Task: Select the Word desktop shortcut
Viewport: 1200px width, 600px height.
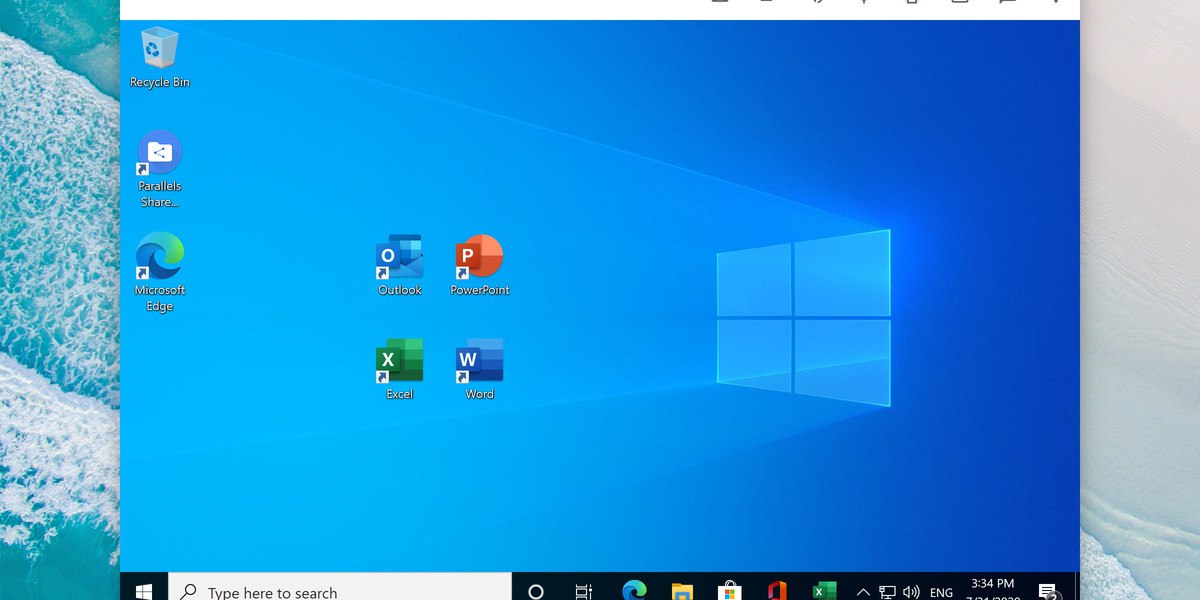Action: [x=480, y=362]
